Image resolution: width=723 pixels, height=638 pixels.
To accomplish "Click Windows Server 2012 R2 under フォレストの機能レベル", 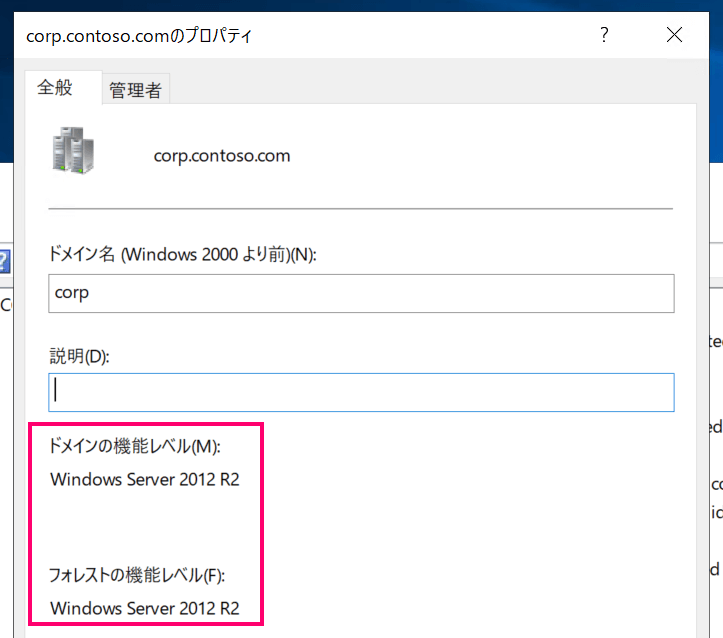I will click(x=145, y=608).
